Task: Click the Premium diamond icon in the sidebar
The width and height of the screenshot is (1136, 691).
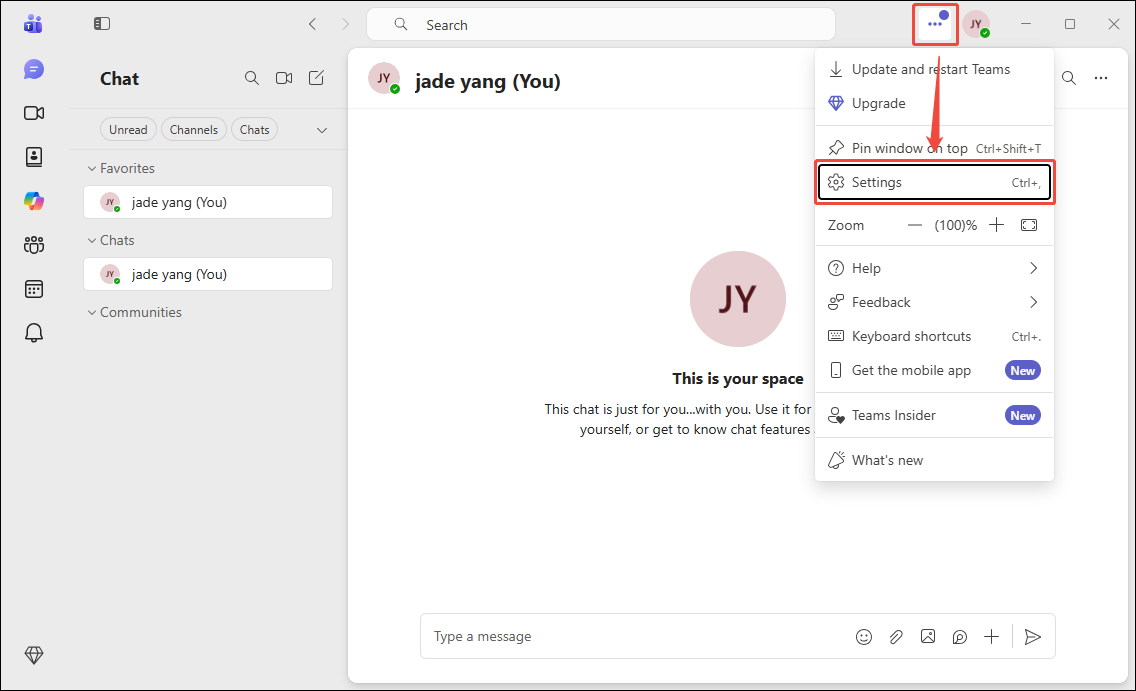Action: [x=33, y=655]
